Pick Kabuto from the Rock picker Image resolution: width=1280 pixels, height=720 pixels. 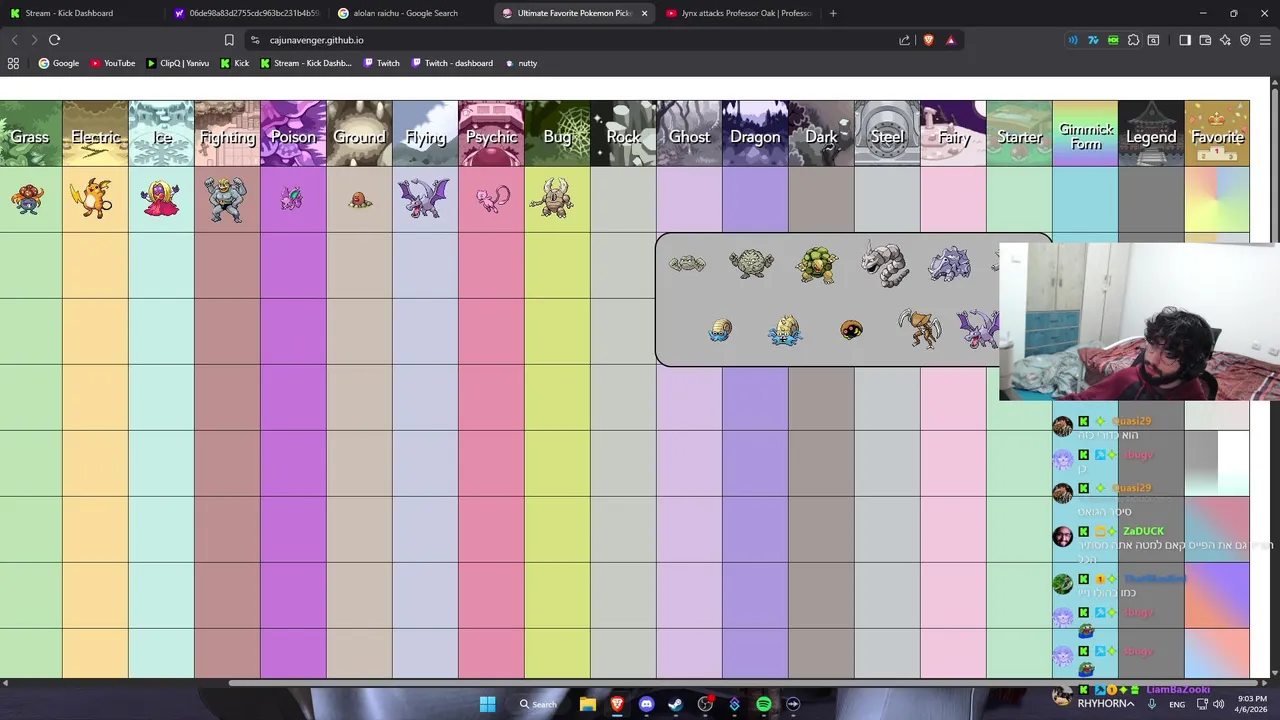(851, 330)
